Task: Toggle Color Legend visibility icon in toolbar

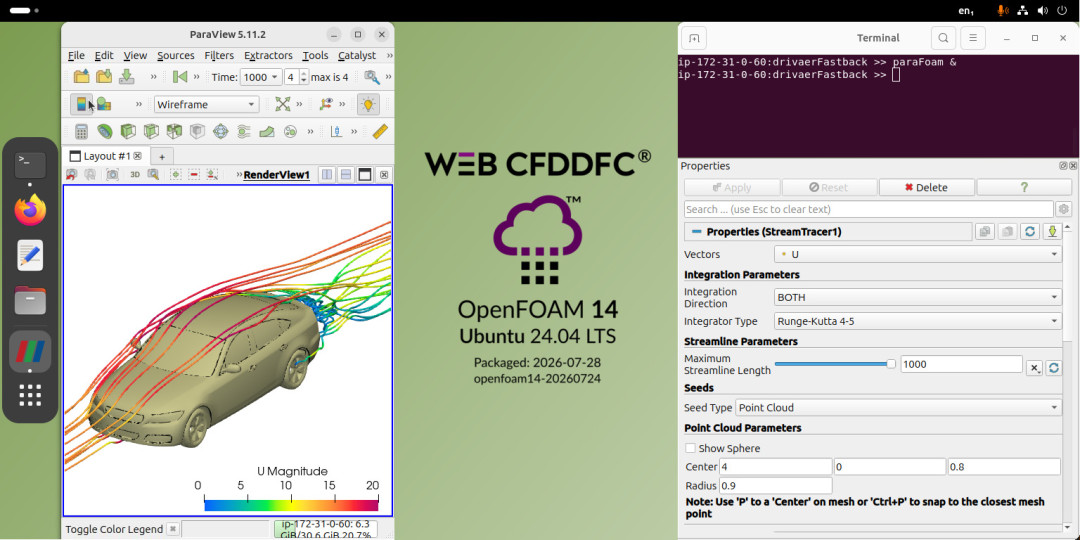Action: tap(81, 104)
